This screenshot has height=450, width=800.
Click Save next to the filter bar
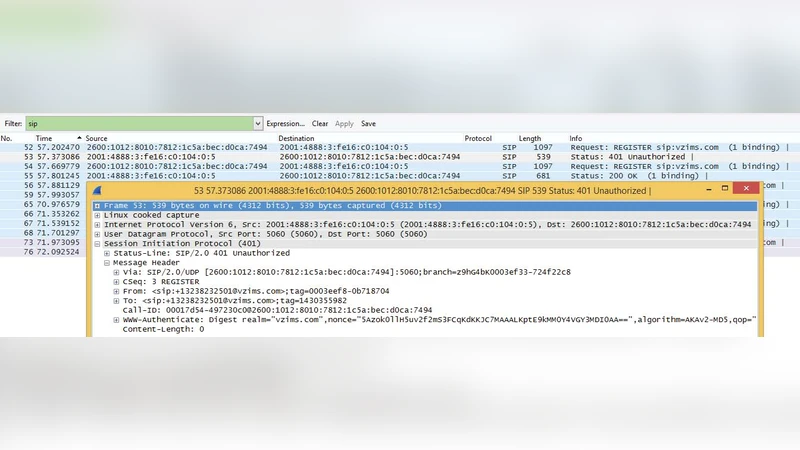click(x=368, y=124)
